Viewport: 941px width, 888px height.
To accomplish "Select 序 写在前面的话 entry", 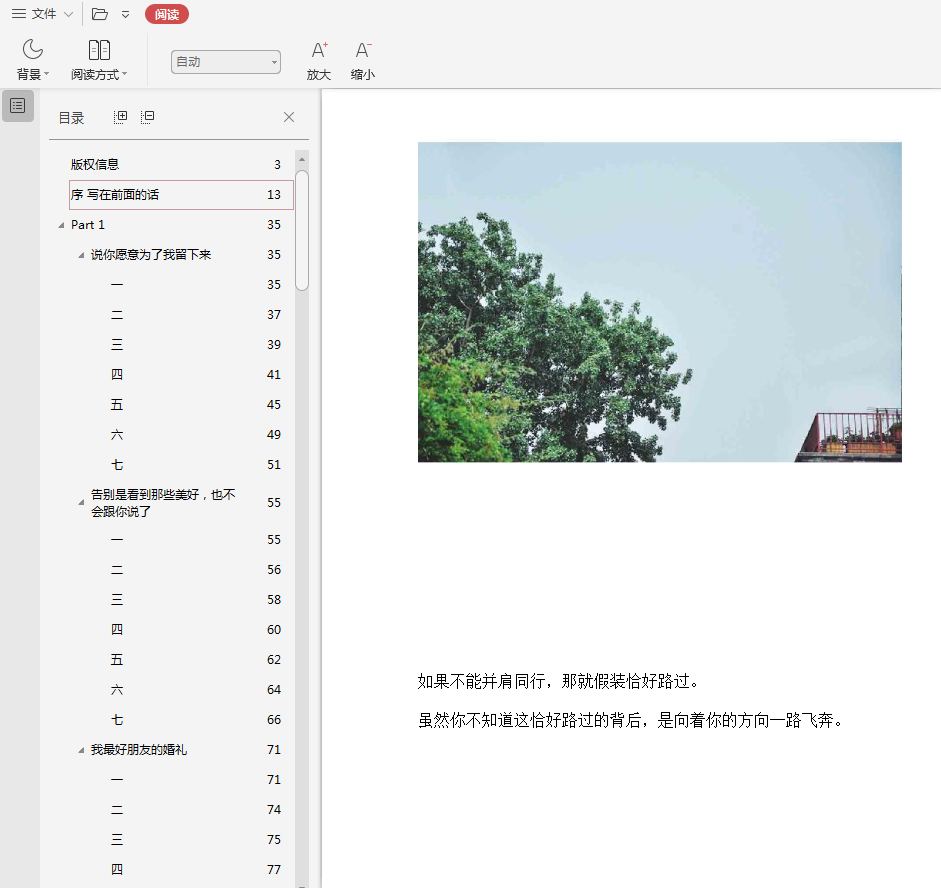I will 181,194.
